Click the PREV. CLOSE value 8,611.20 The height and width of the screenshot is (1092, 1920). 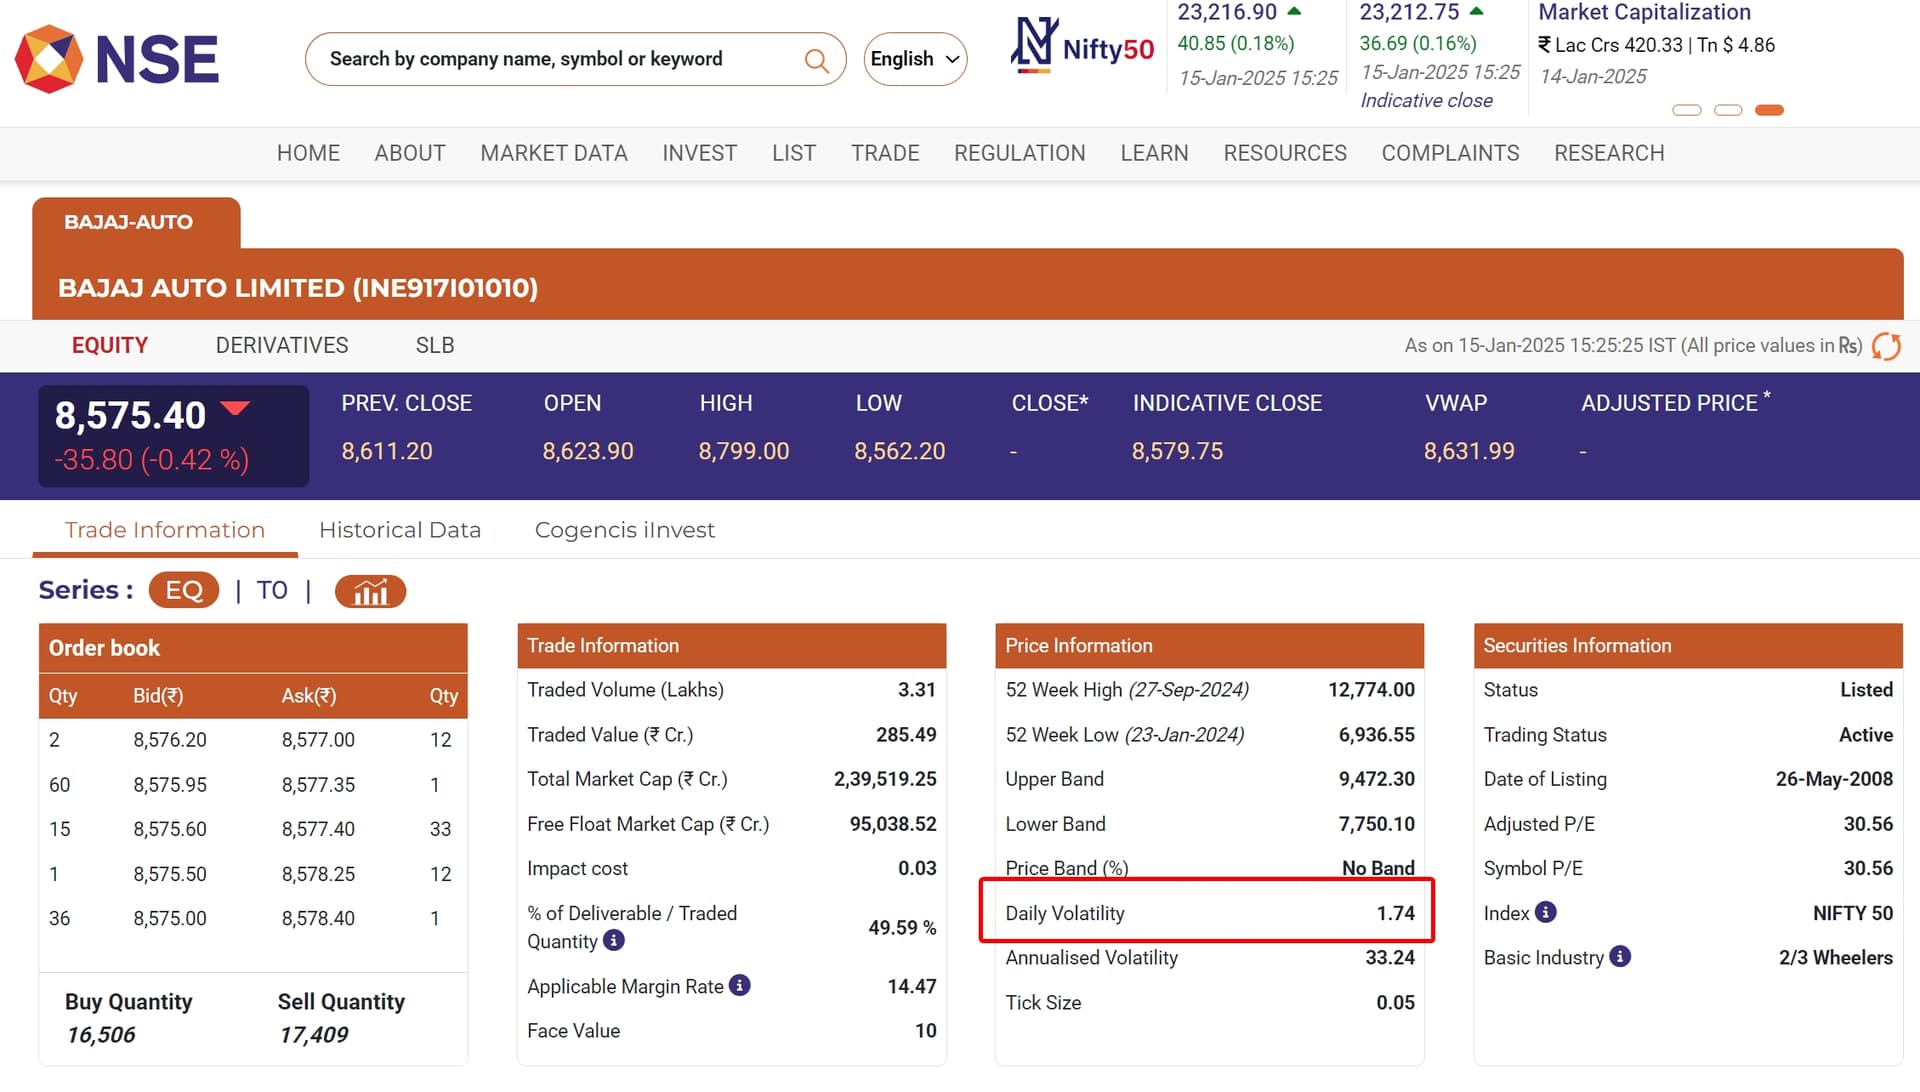coord(387,452)
